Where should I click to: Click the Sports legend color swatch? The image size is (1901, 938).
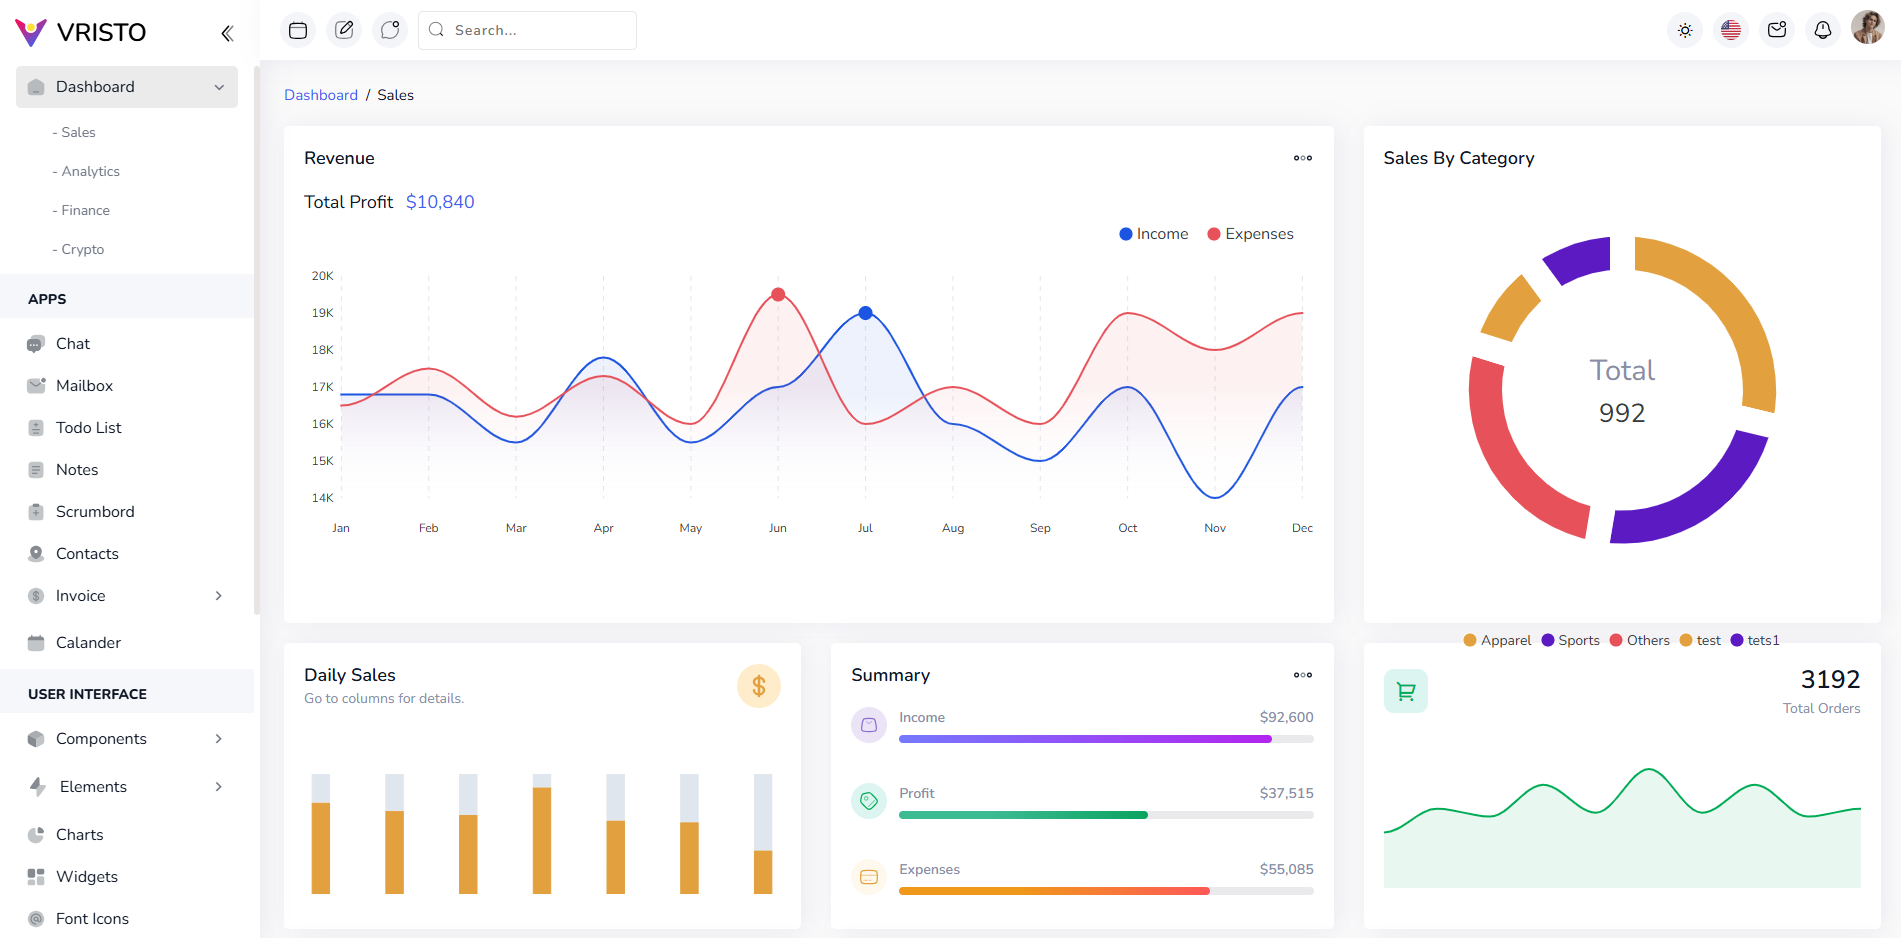1548,641
